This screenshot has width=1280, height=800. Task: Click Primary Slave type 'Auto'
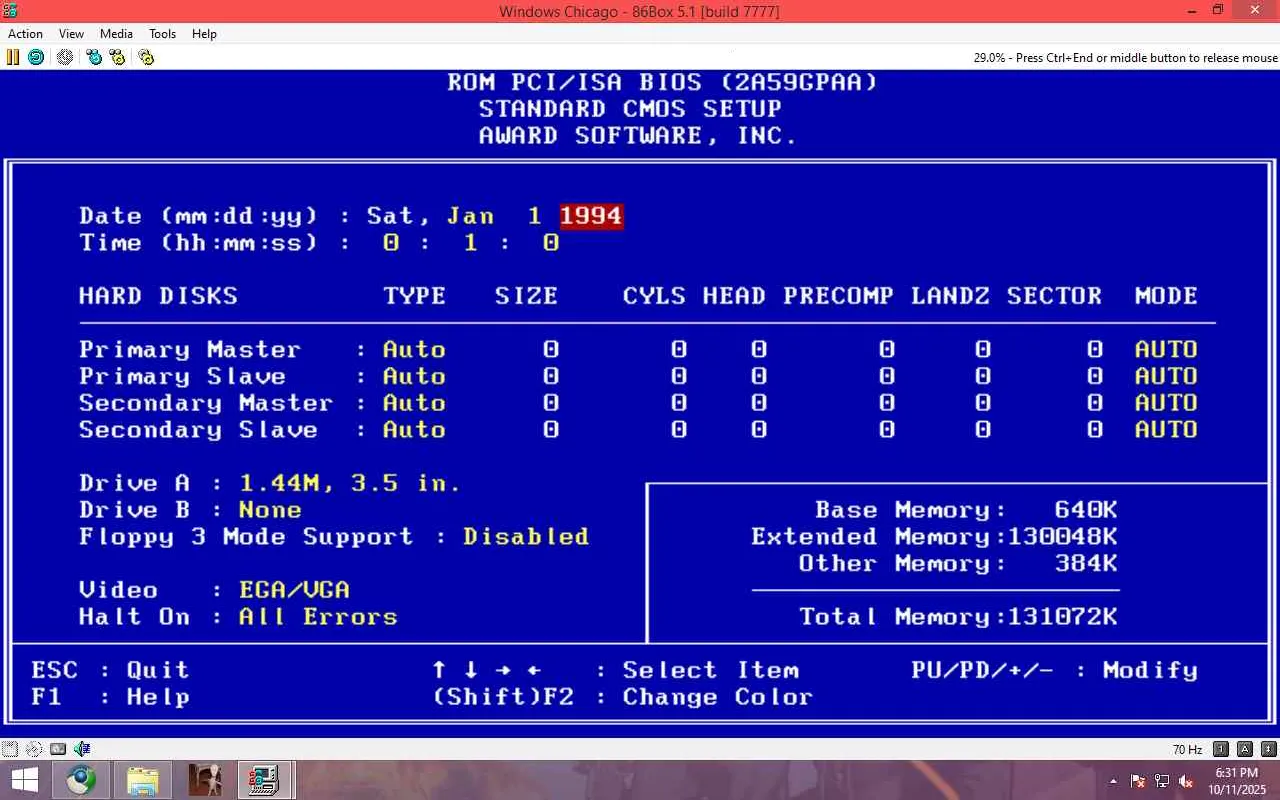click(414, 377)
